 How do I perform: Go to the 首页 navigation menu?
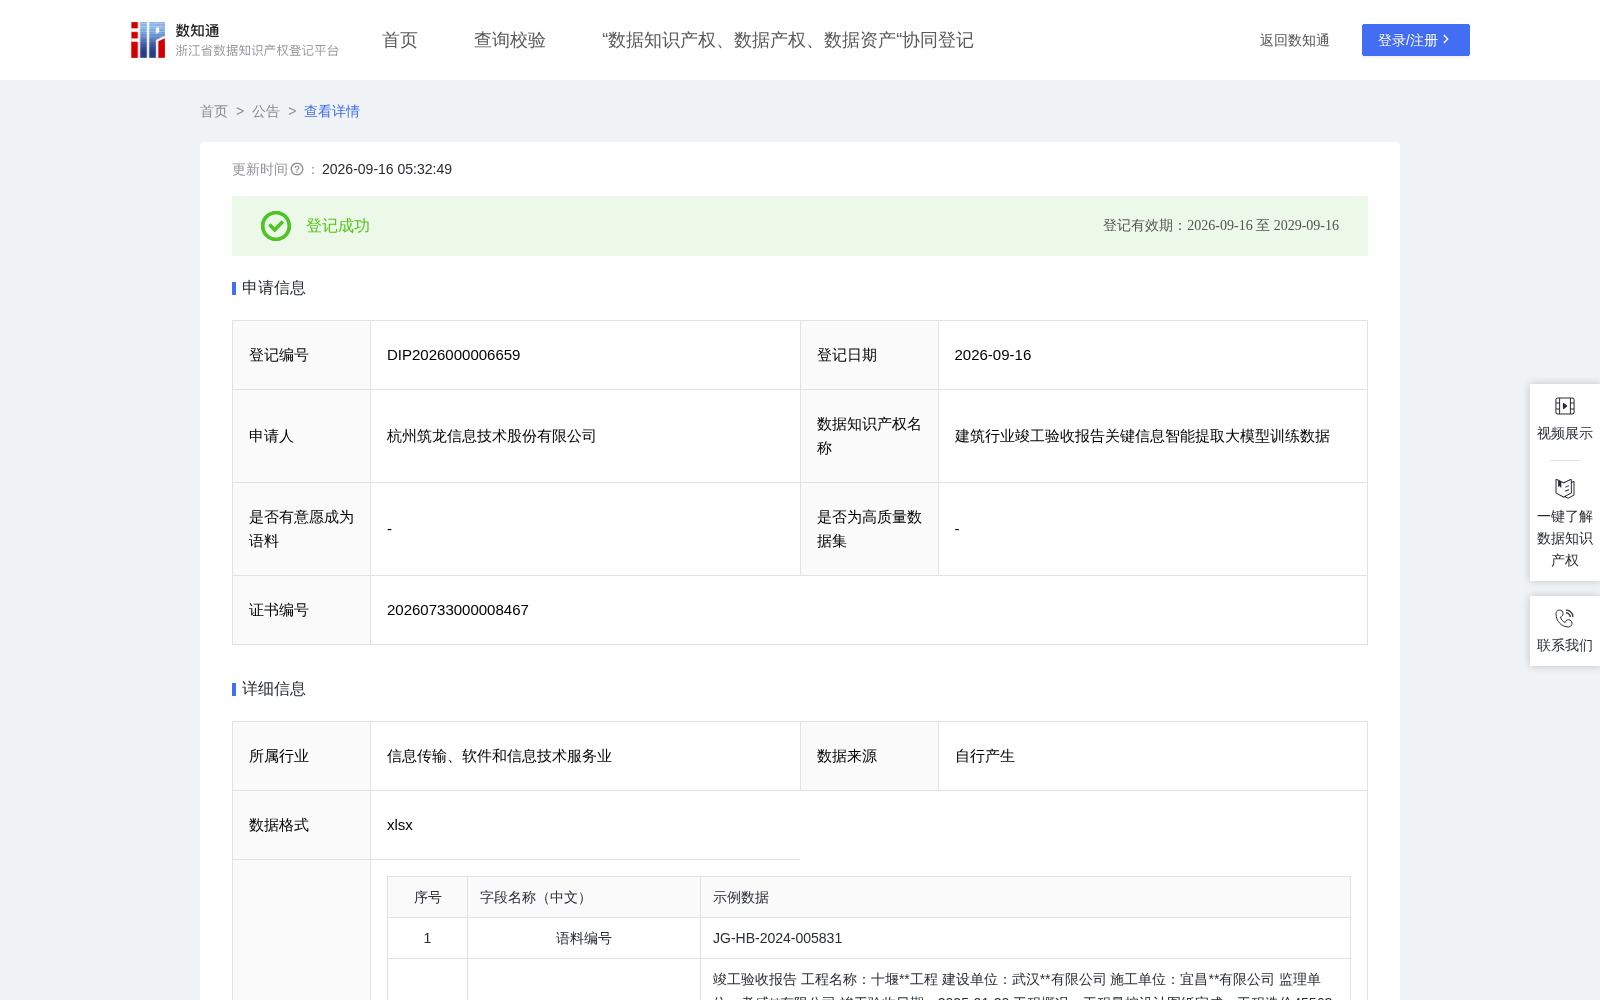(x=400, y=40)
